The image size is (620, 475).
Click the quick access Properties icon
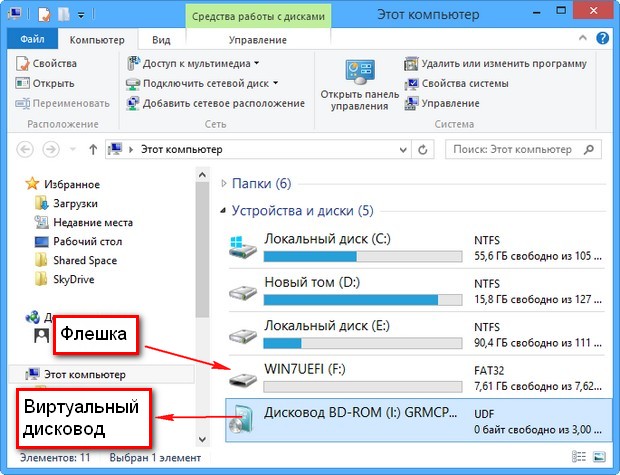(44, 14)
